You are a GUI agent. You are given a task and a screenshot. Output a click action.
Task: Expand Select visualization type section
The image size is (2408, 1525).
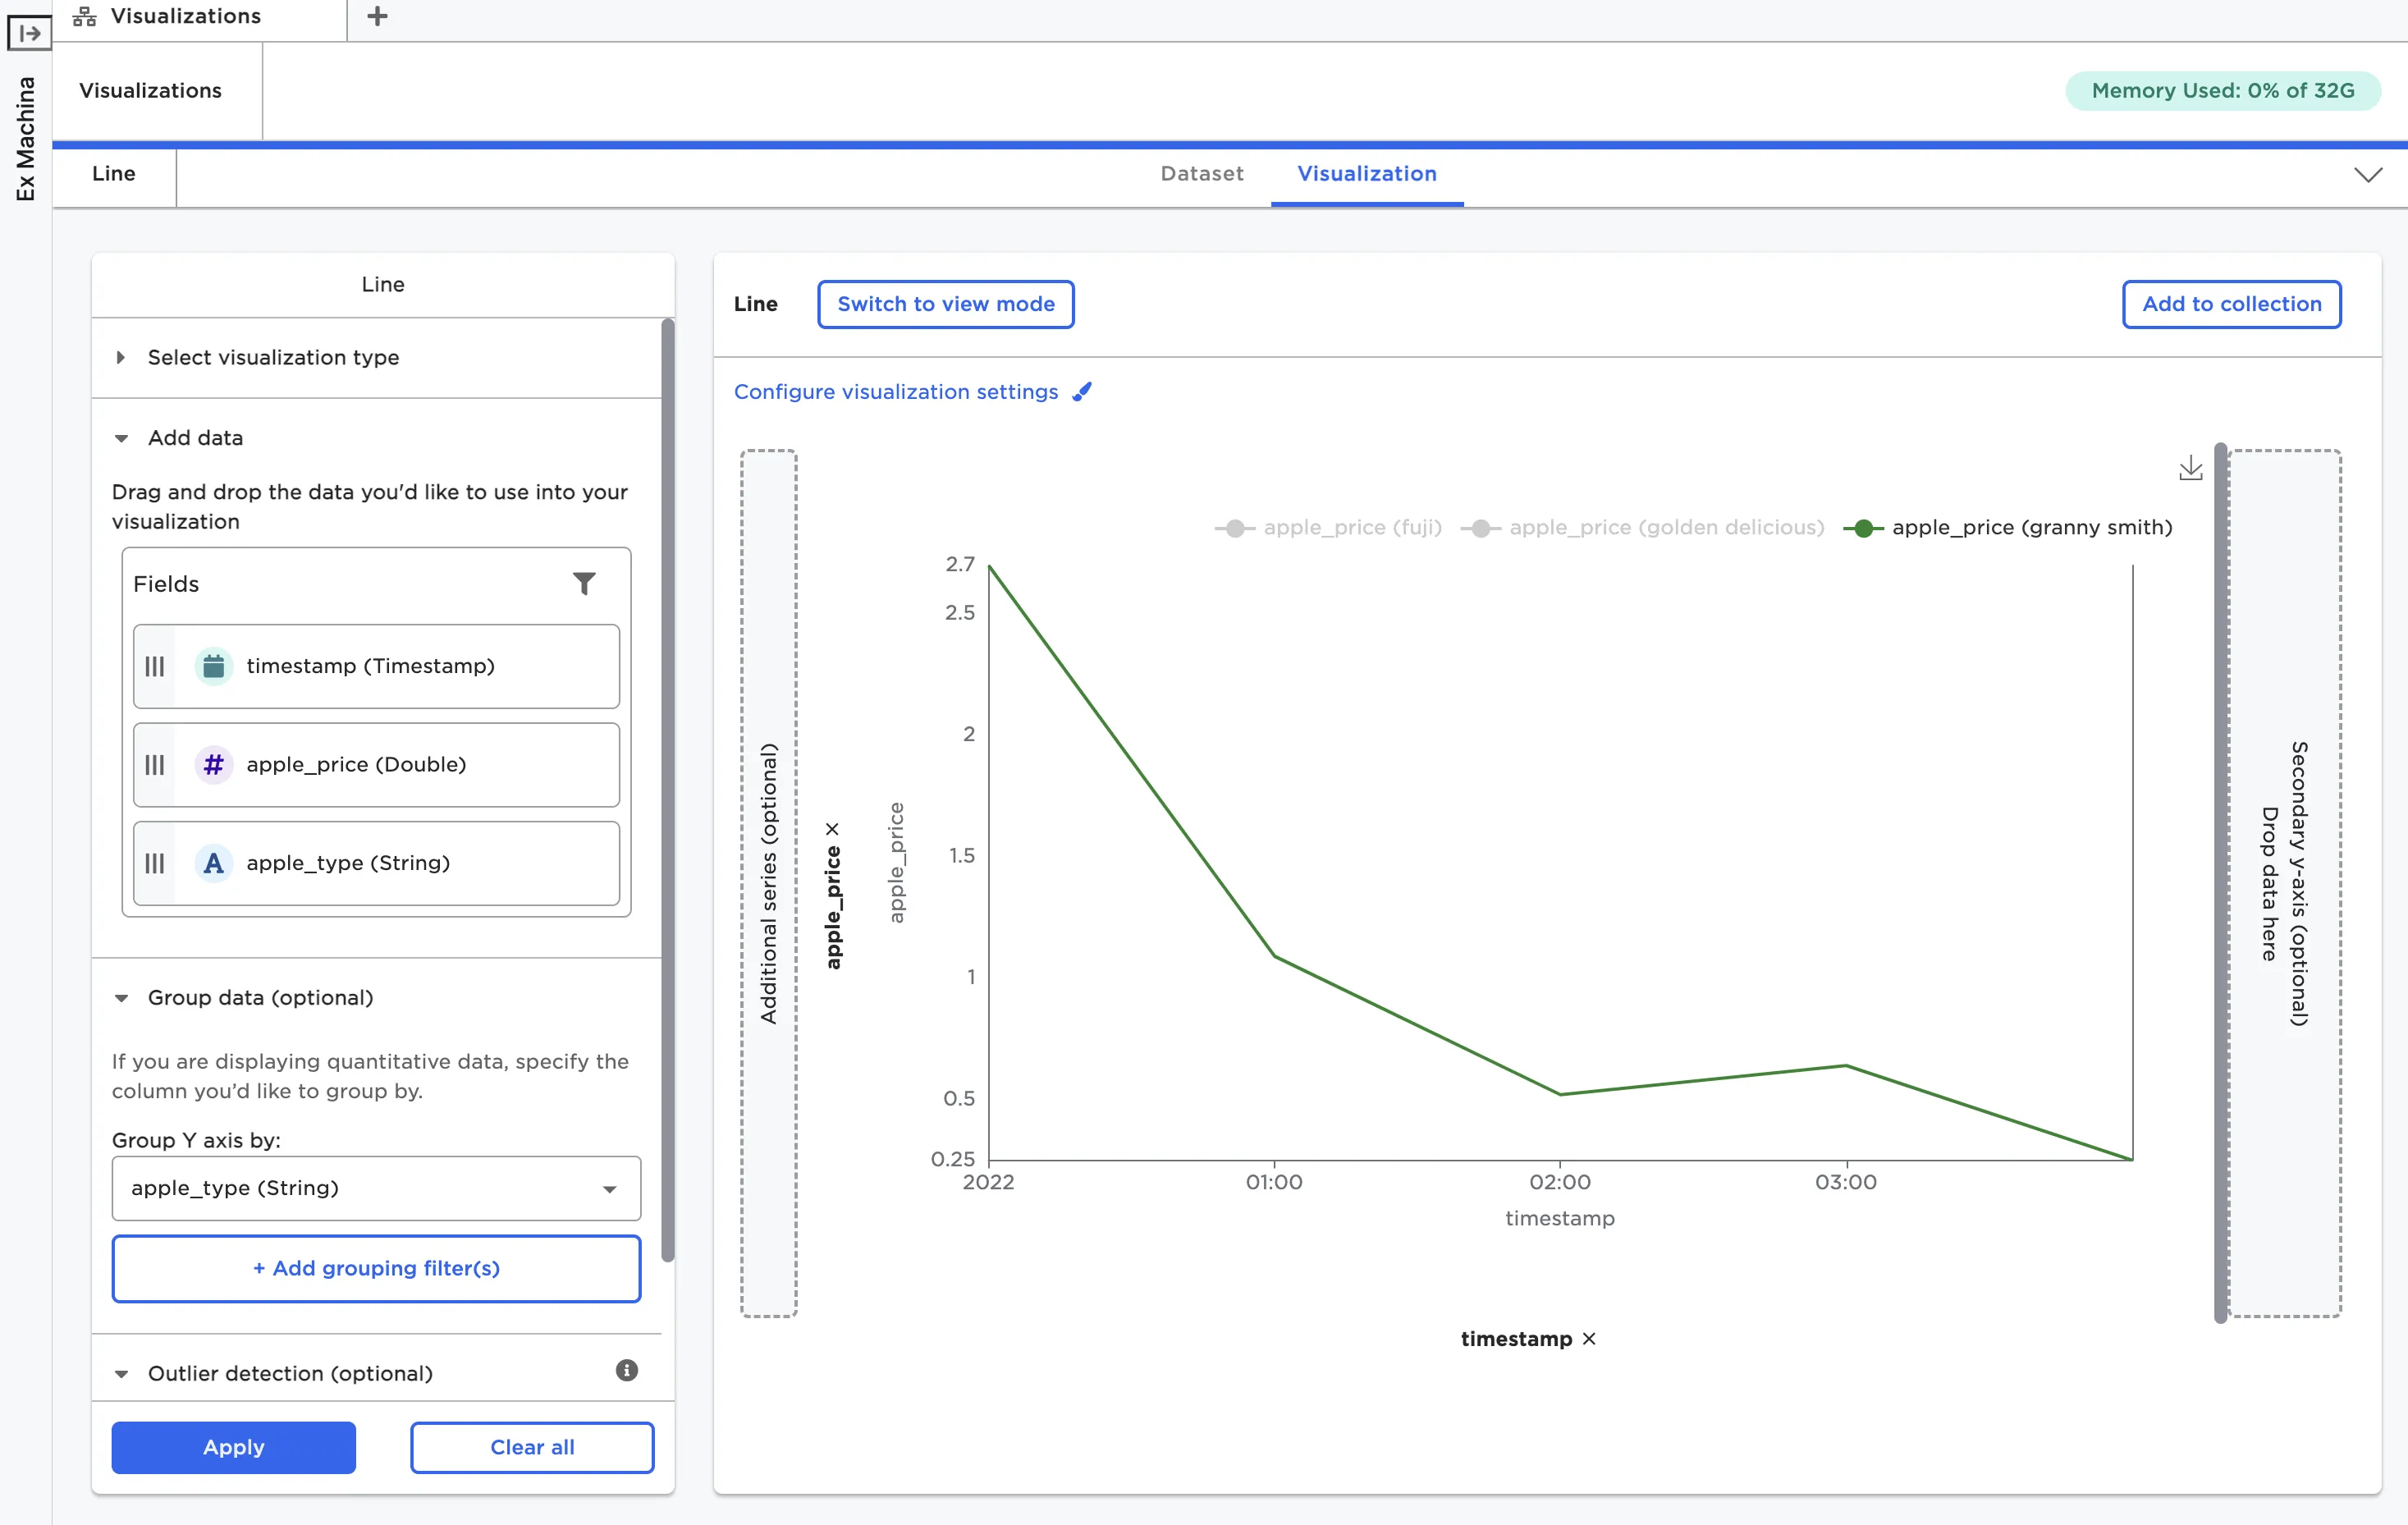tap(272, 358)
